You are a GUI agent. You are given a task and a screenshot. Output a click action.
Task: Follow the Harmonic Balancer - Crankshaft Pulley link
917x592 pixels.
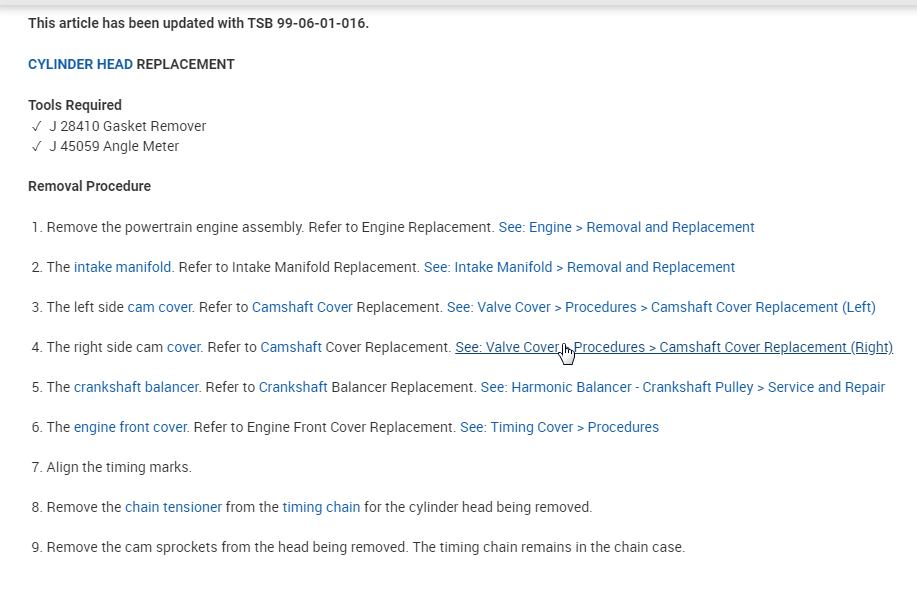tap(683, 387)
